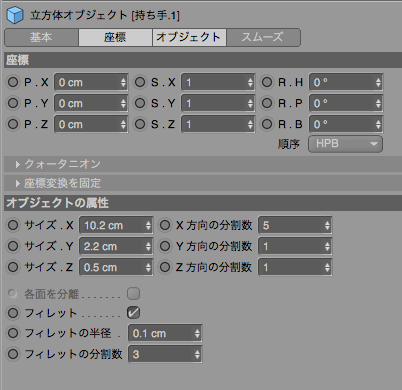Expand the 座標変換を固定 section
This screenshot has width=402, height=390.
(203, 183)
